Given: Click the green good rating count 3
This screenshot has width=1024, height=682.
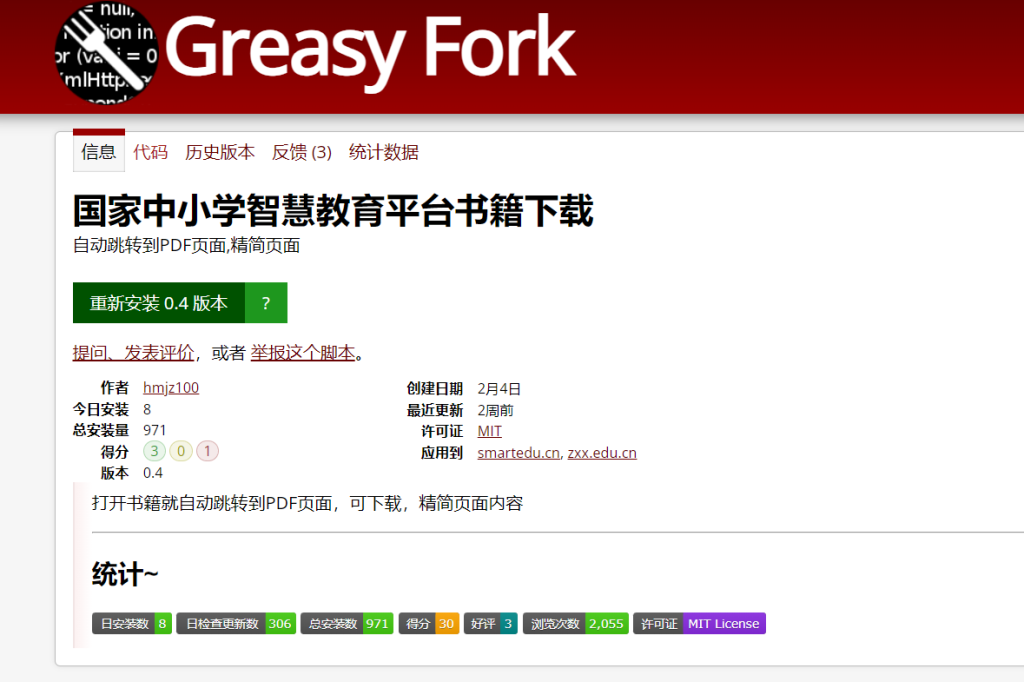Looking at the screenshot, I should pos(154,451).
